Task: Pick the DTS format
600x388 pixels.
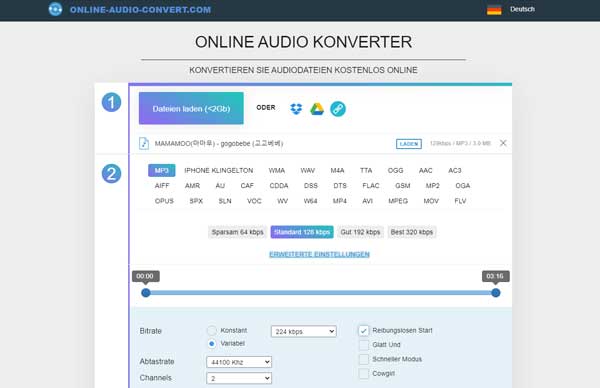Action: [x=340, y=186]
